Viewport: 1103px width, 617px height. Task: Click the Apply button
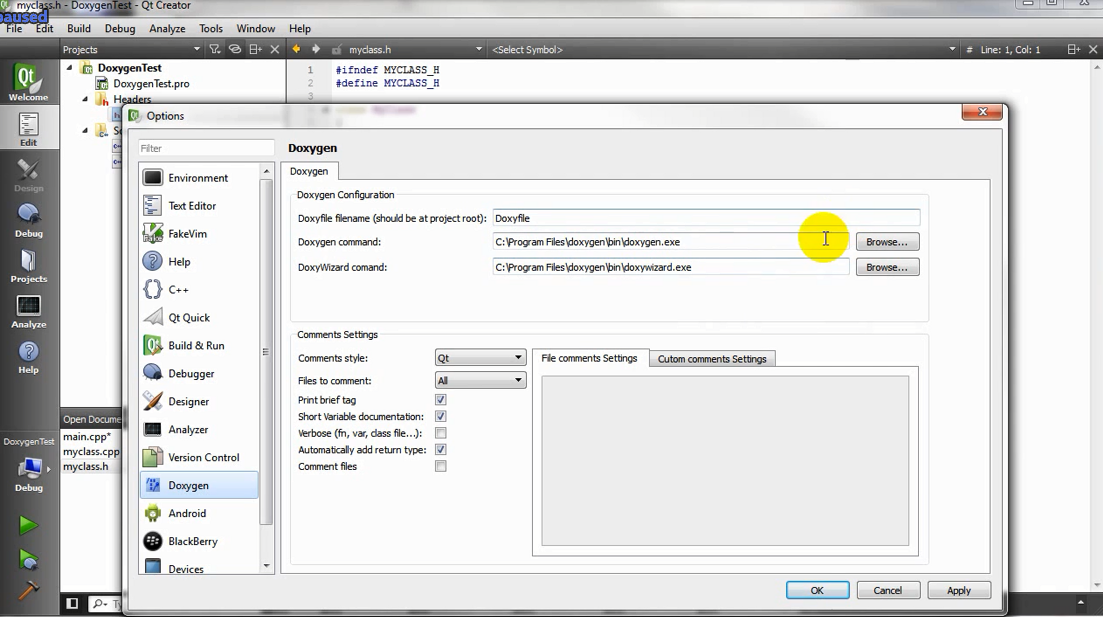(958, 591)
